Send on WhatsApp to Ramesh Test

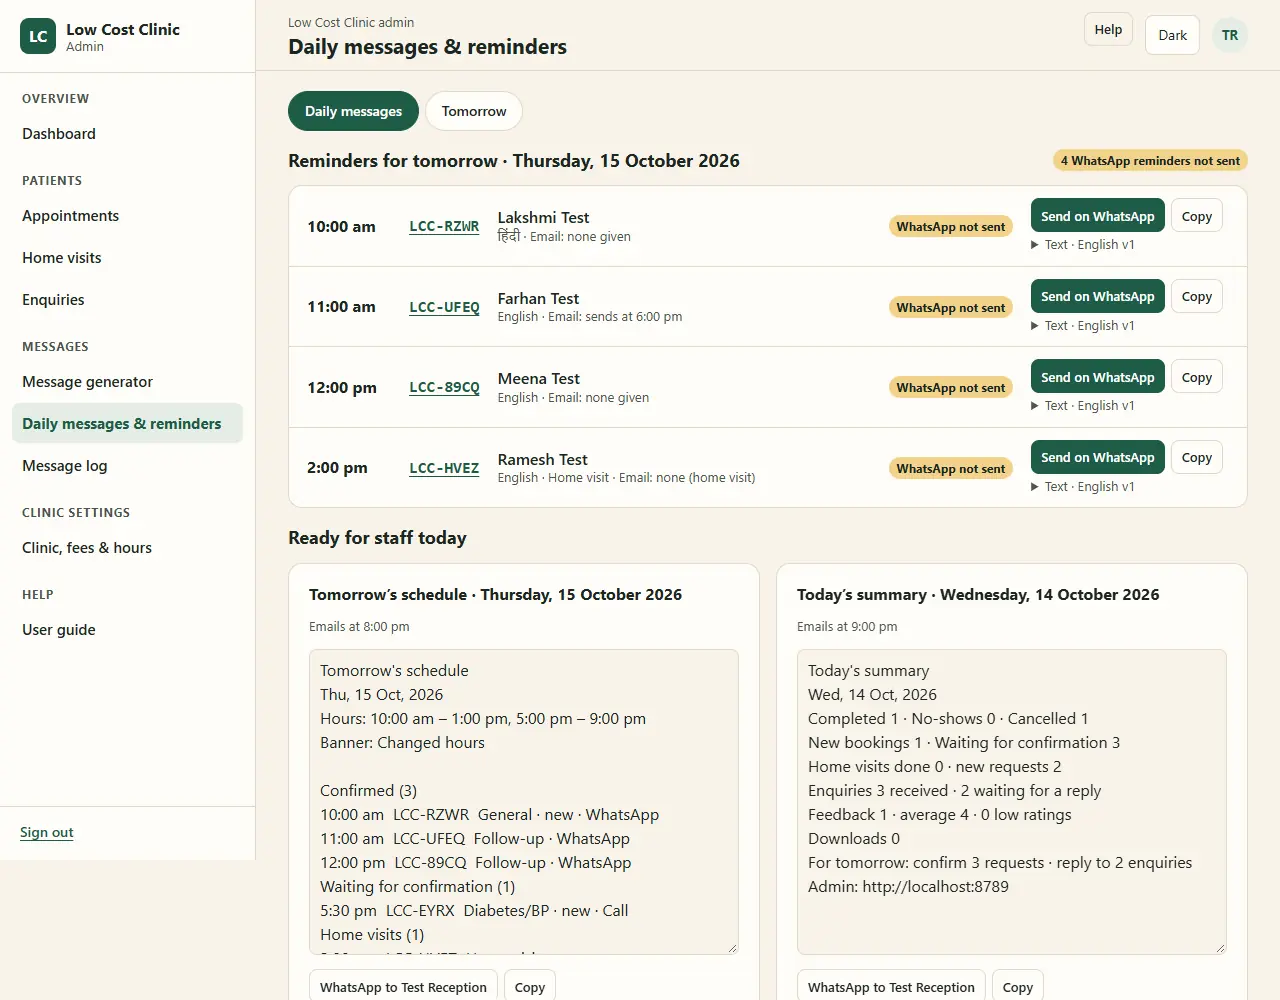click(x=1097, y=457)
